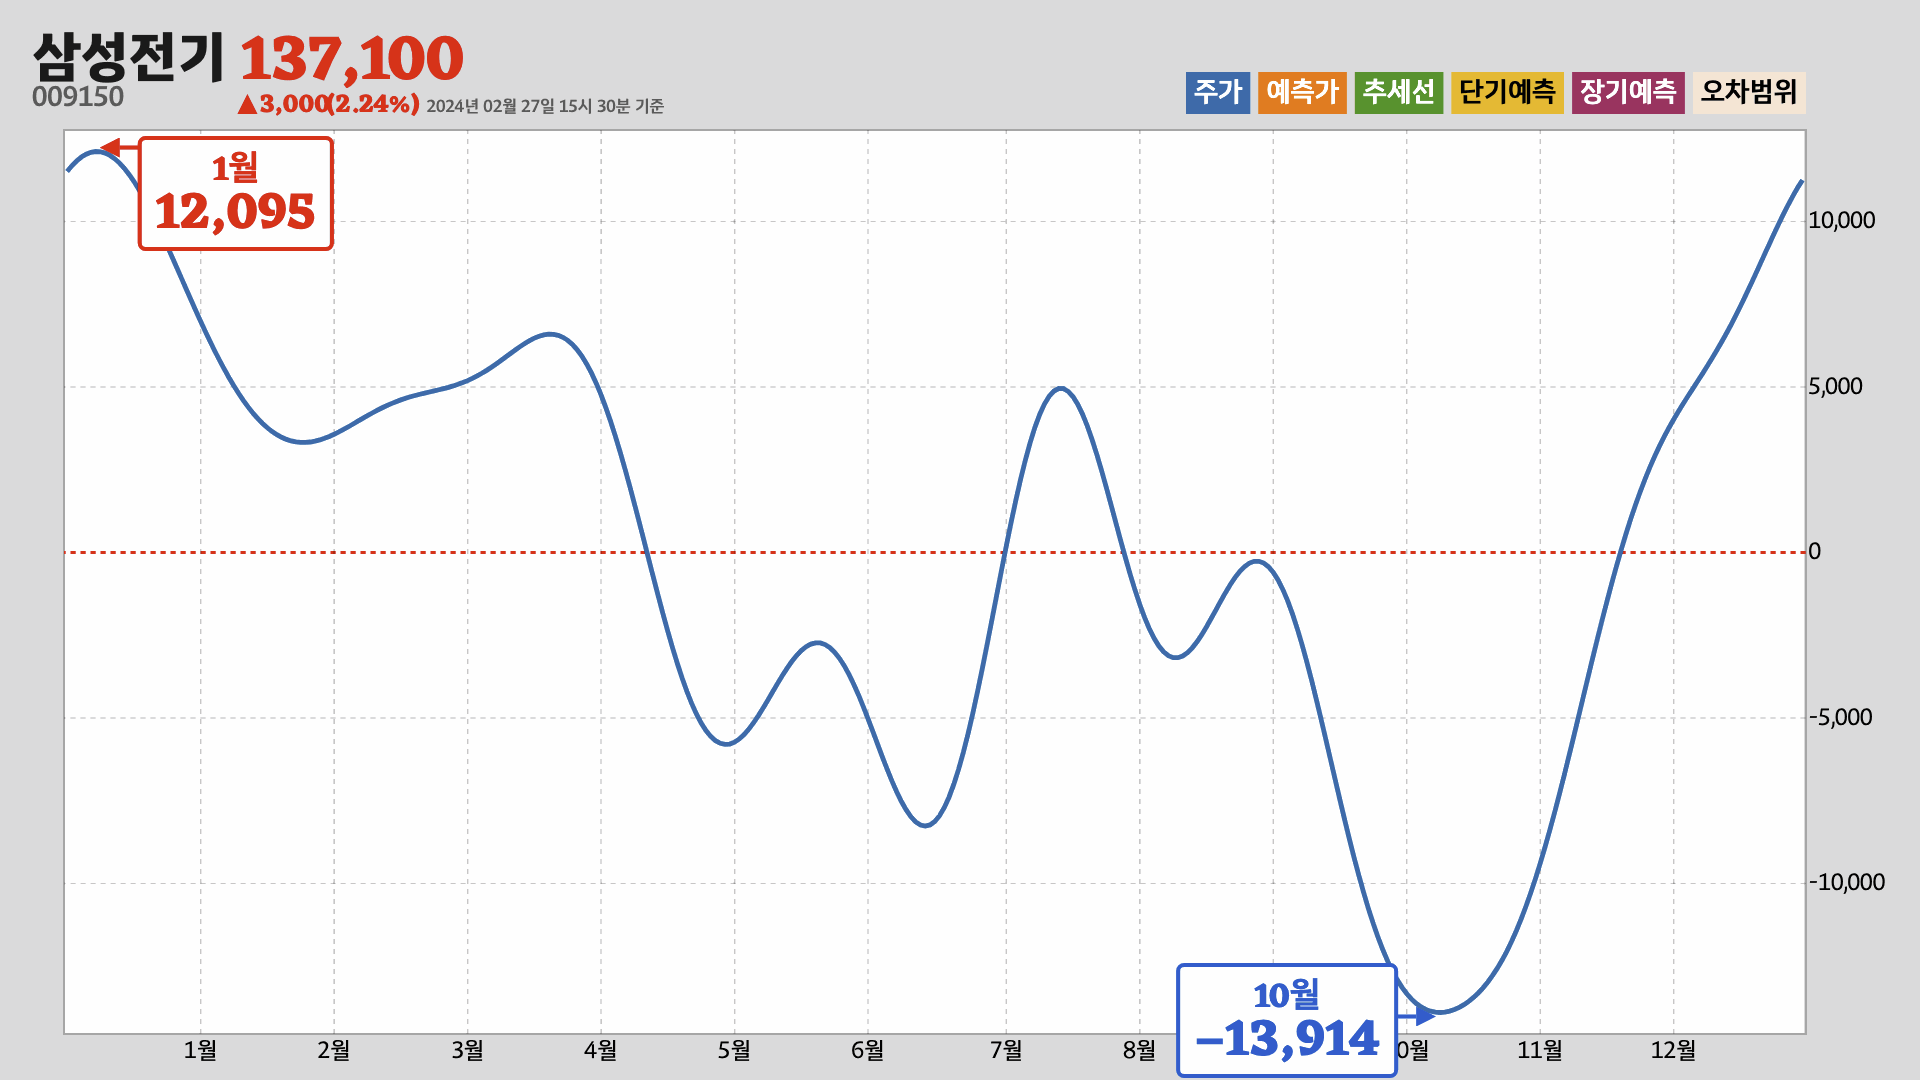Click the 7월 x-axis label
The width and height of the screenshot is (1920, 1080).
[x=1006, y=1050]
